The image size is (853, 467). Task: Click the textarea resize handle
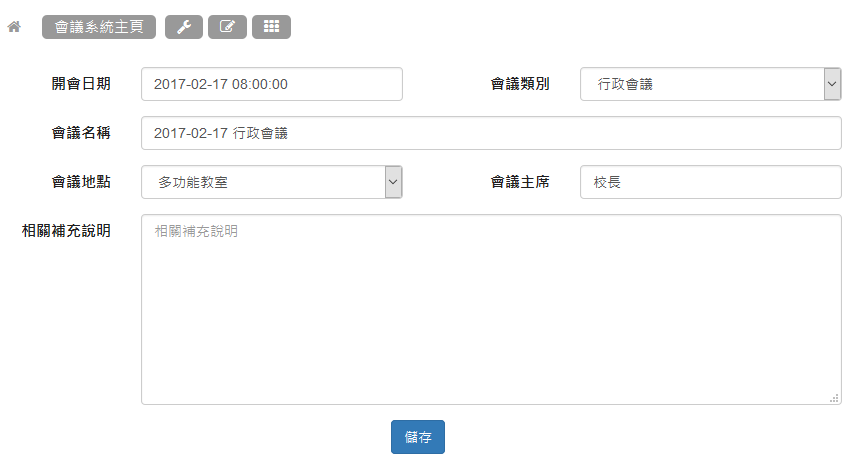click(x=834, y=398)
